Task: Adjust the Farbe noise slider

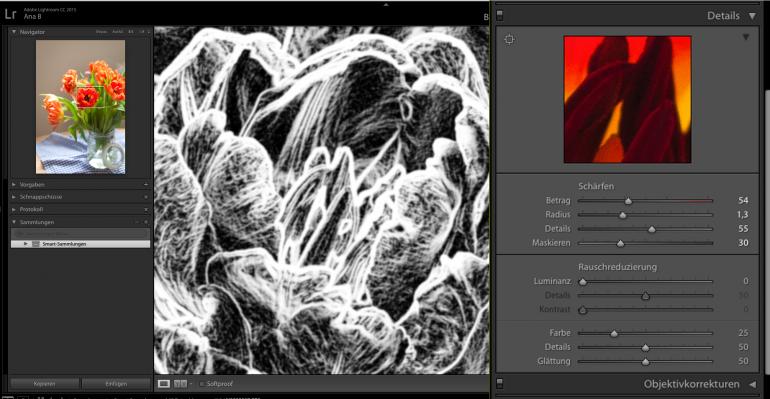Action: pos(614,334)
